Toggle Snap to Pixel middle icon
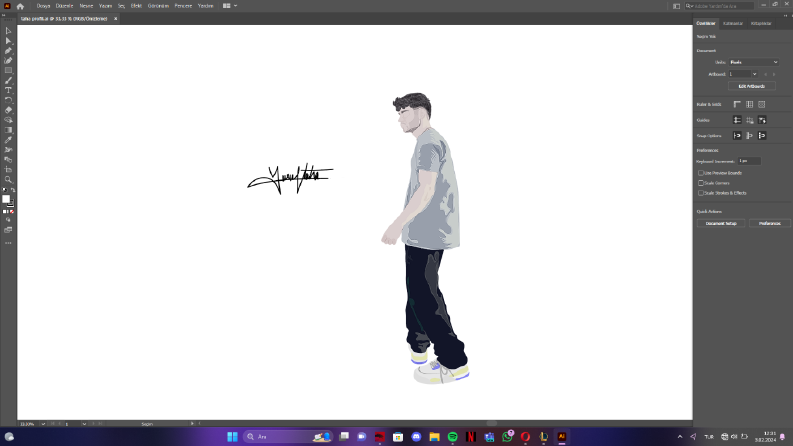 pos(750,136)
